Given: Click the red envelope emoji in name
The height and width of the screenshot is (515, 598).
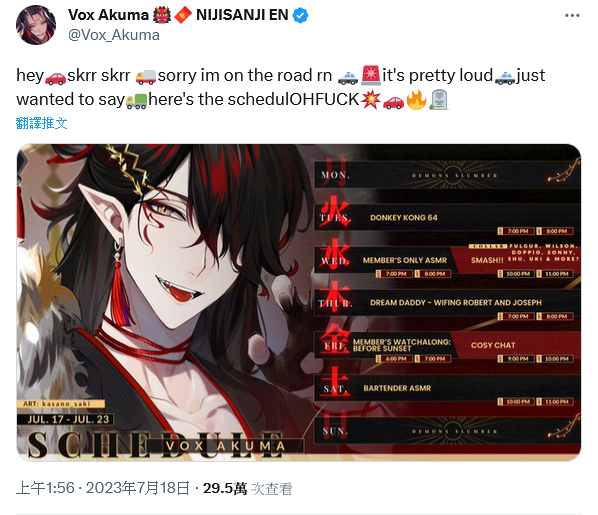Looking at the screenshot, I should [x=183, y=15].
